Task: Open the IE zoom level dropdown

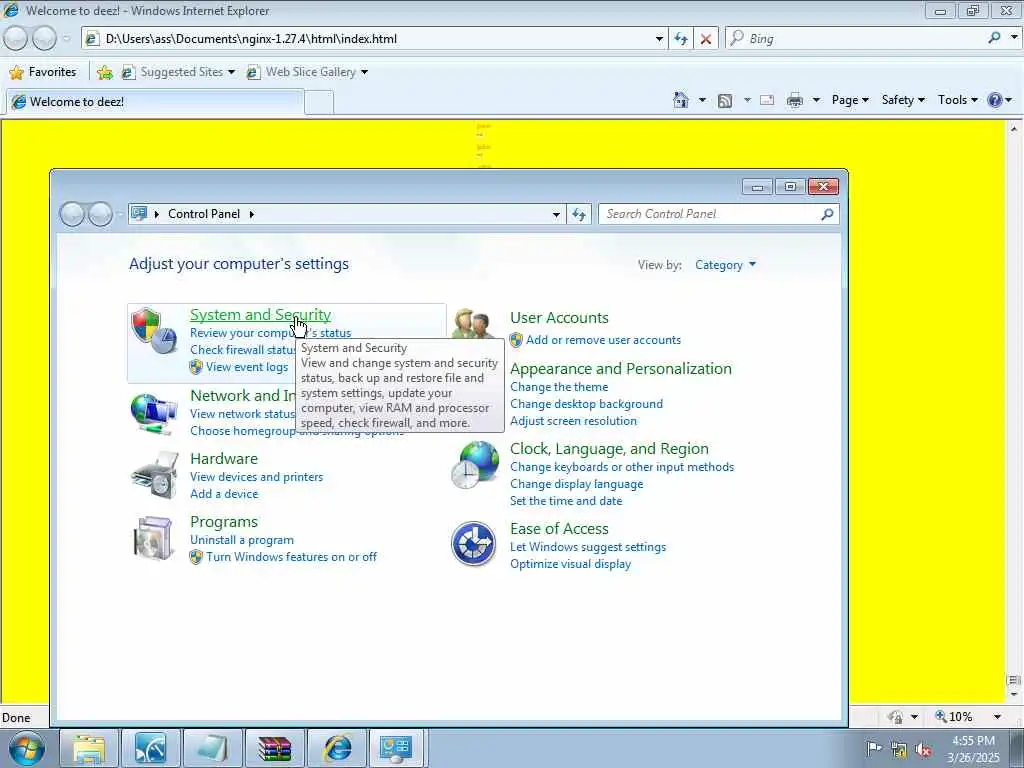Action: pos(997,716)
